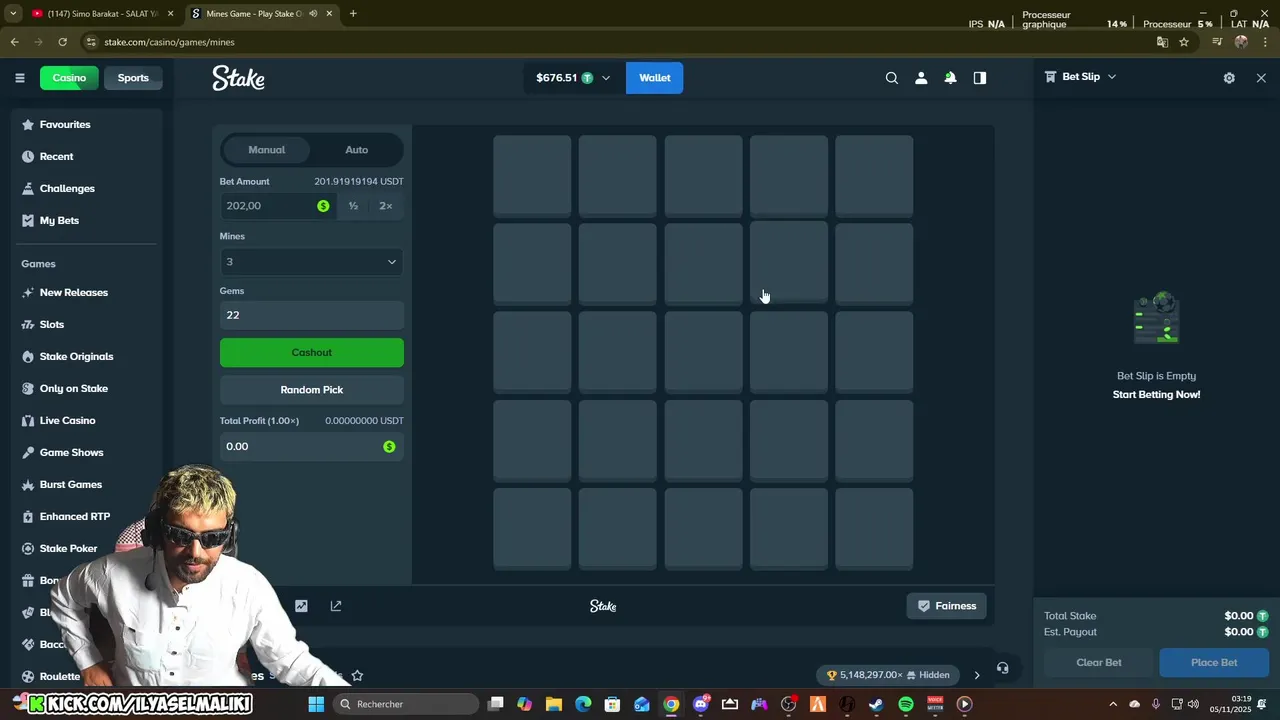Click the share/popout icon below game
This screenshot has width=1280, height=720.
(x=336, y=606)
